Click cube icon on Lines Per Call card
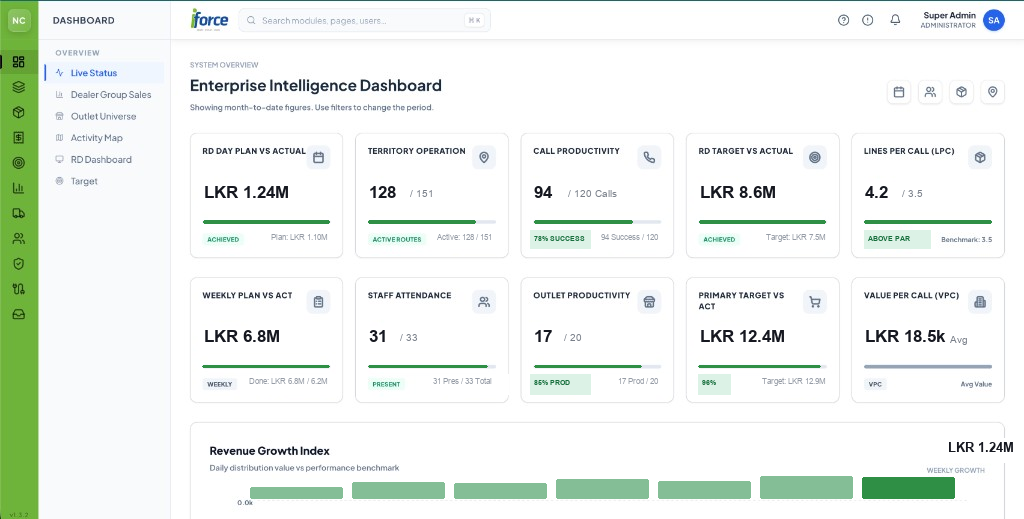Screen dimensions: 1024x519 [980, 157]
